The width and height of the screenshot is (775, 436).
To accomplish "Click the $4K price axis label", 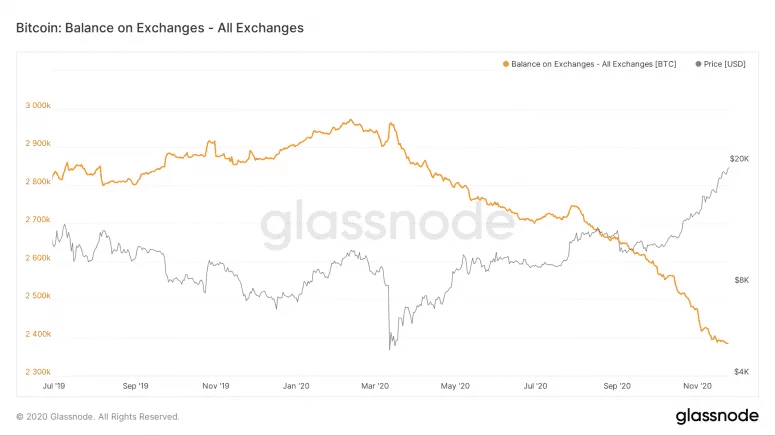I will click(741, 372).
